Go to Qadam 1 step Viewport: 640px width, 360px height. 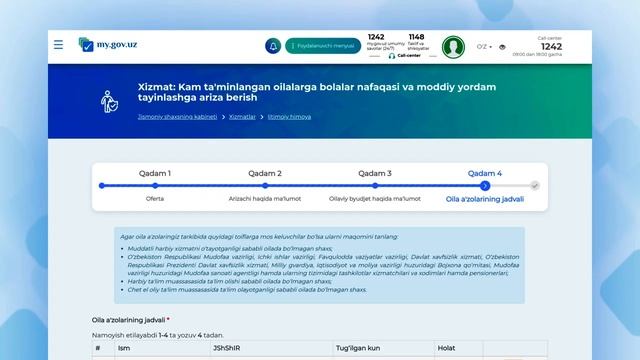click(155, 173)
